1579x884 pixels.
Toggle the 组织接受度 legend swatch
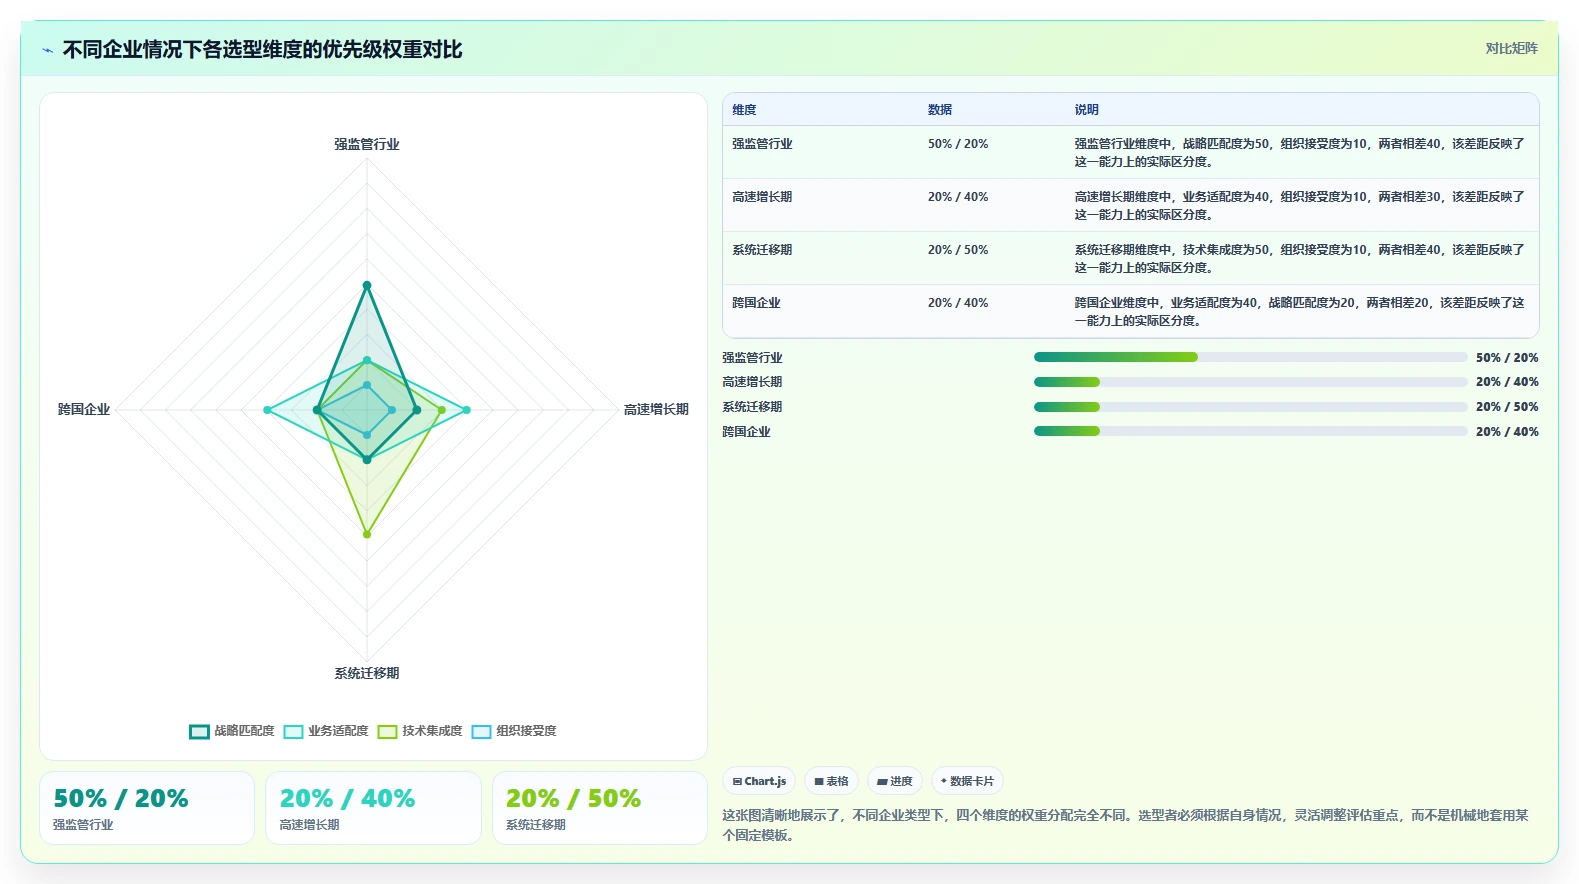click(481, 731)
